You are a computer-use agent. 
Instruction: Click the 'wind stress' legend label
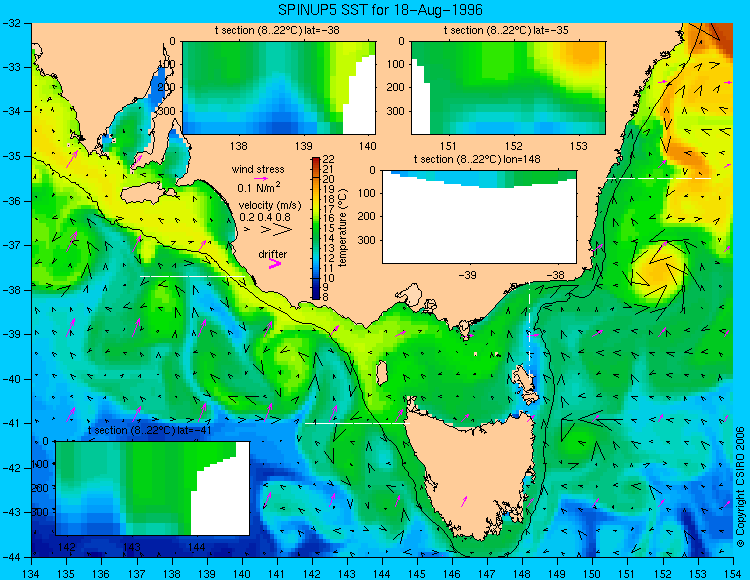point(258,169)
